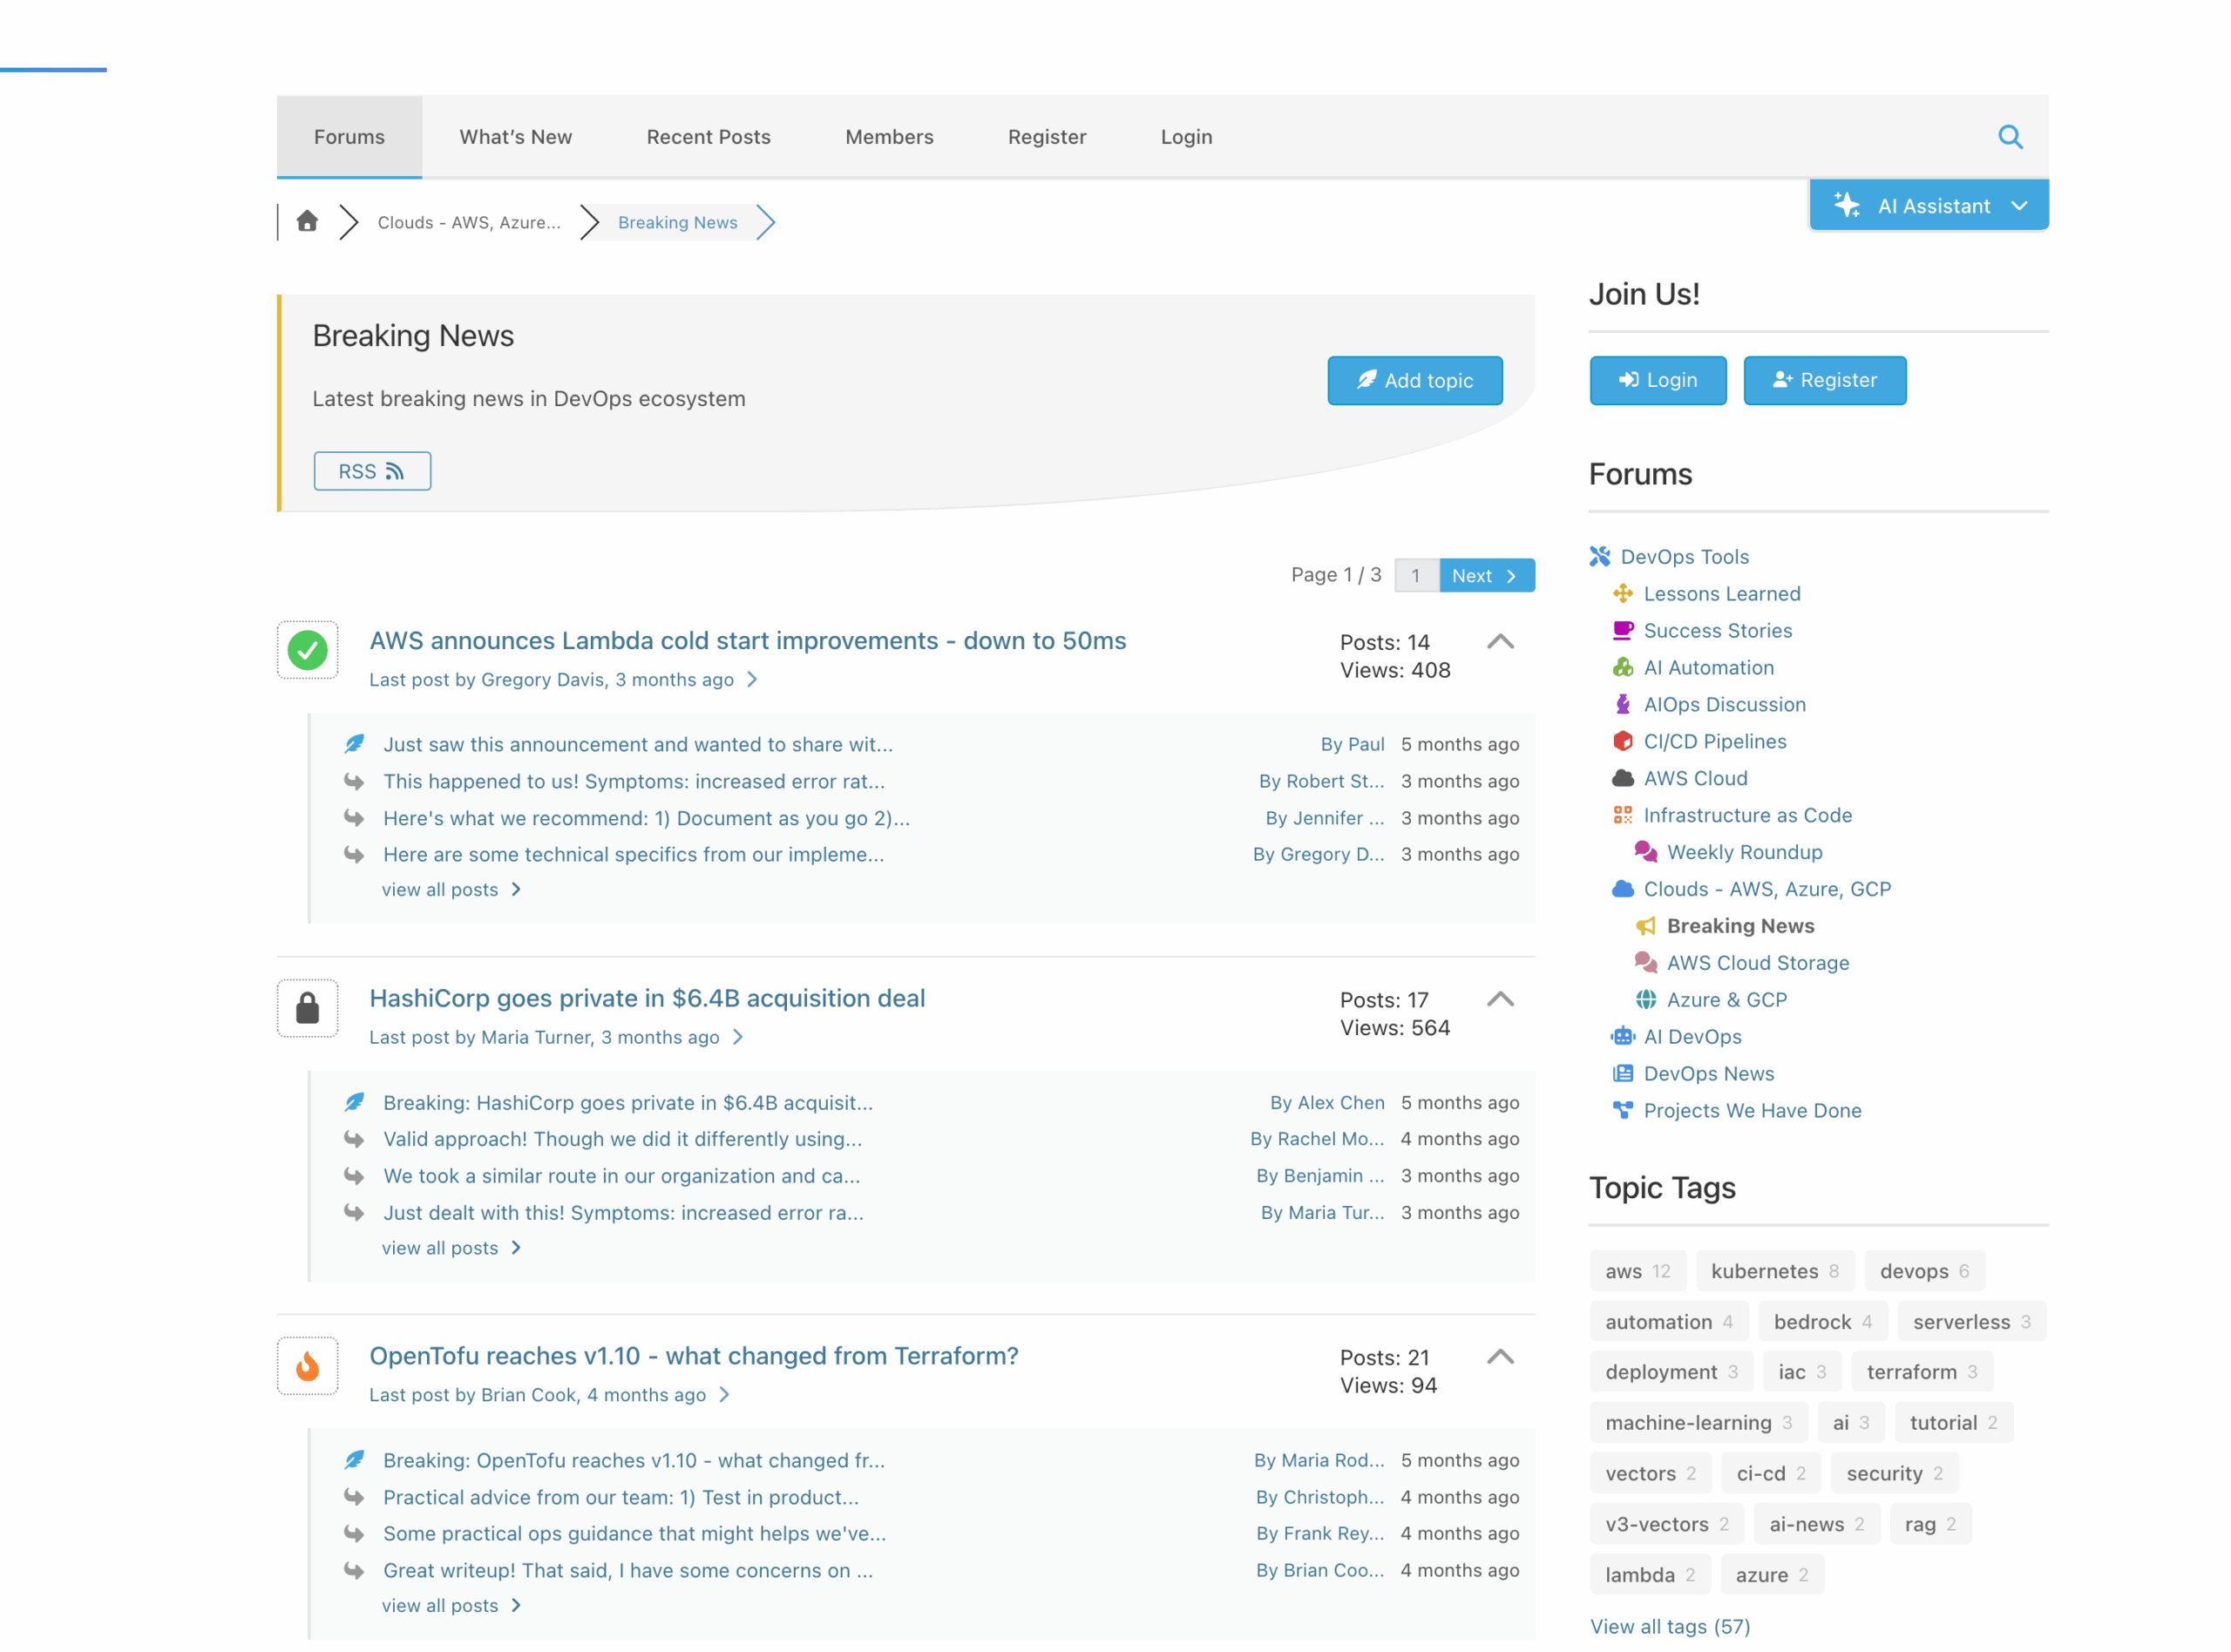Collapse the OpenTofu topic post list
The height and width of the screenshot is (1652, 2231).
[1499, 1357]
